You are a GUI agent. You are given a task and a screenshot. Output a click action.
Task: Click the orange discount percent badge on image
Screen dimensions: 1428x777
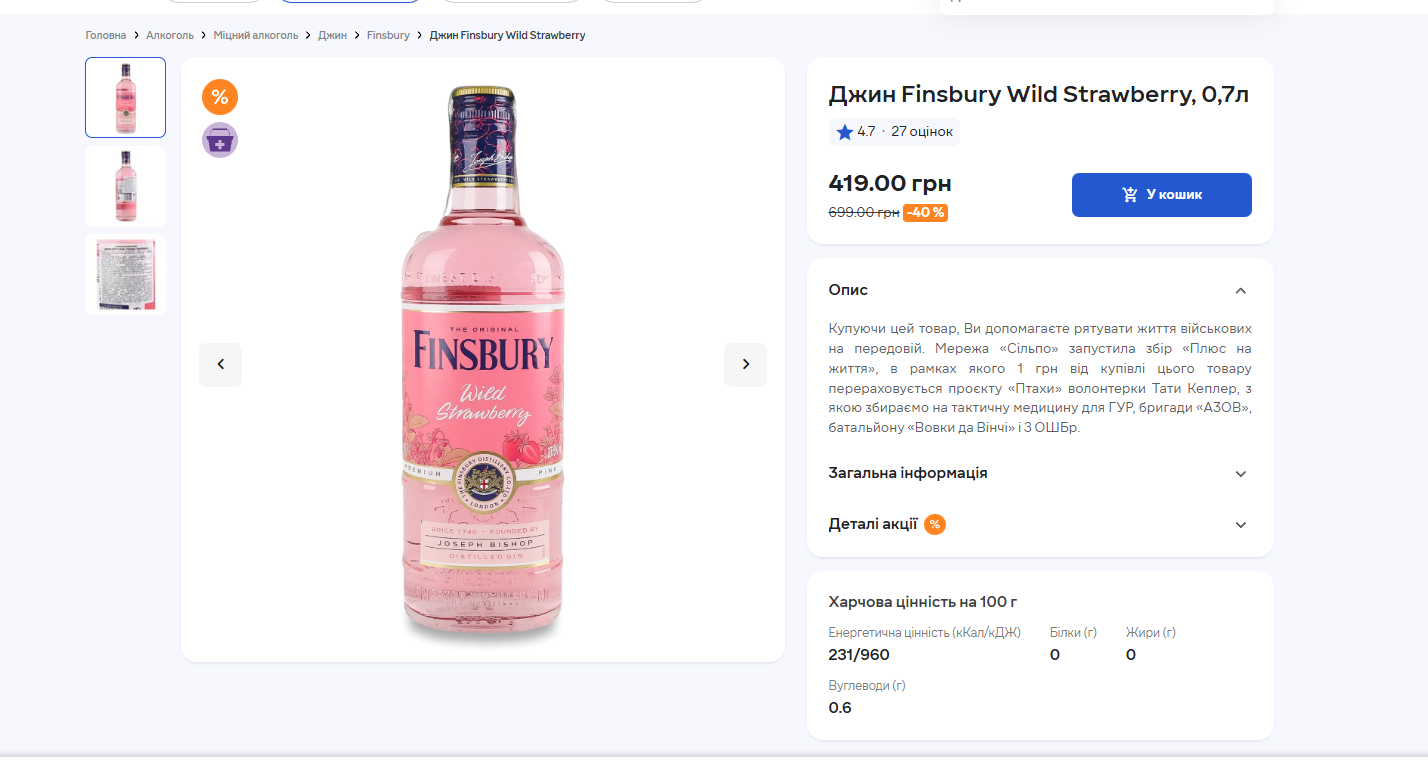tap(220, 97)
